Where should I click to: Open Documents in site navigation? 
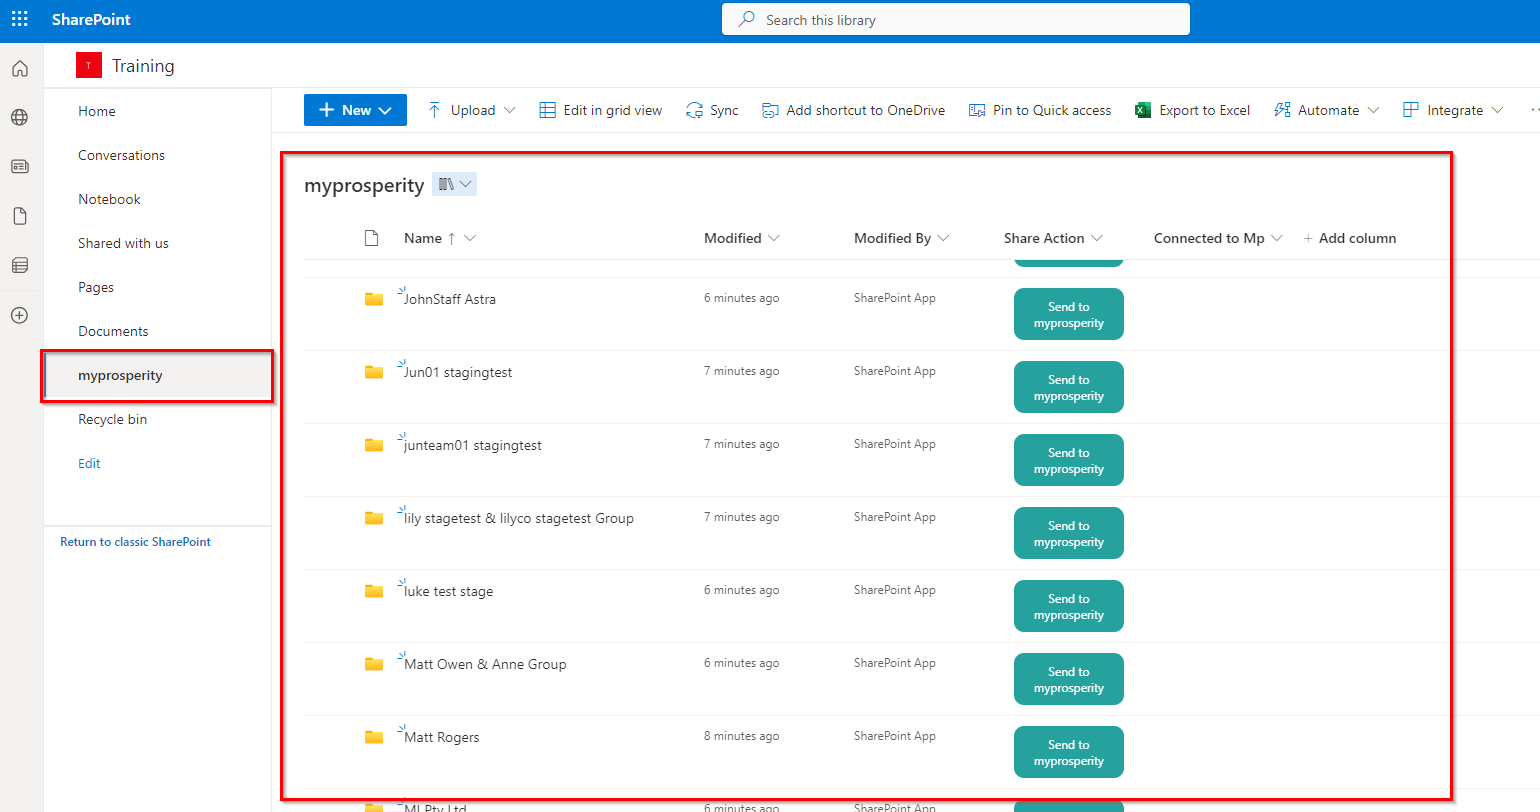[x=113, y=331]
